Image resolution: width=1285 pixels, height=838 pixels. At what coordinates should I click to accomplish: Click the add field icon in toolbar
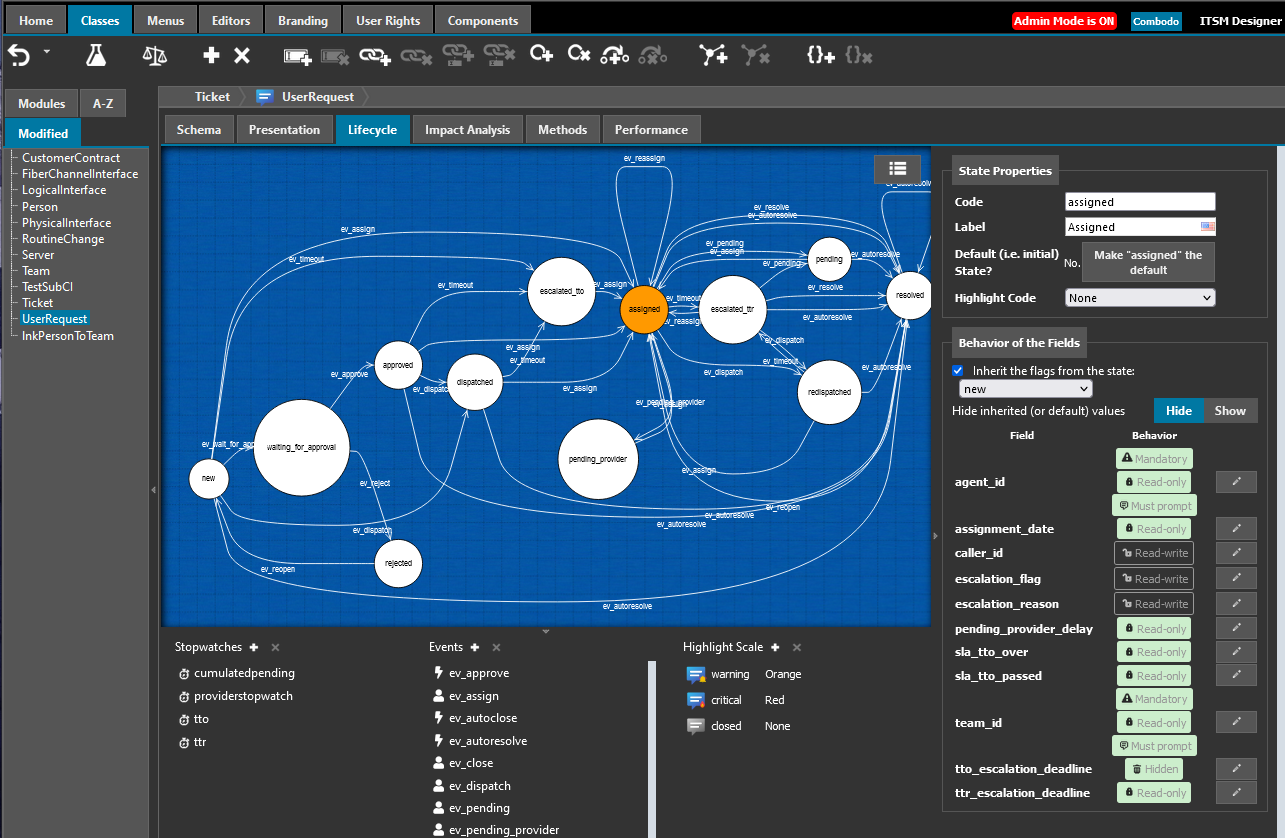pyautogui.click(x=297, y=56)
